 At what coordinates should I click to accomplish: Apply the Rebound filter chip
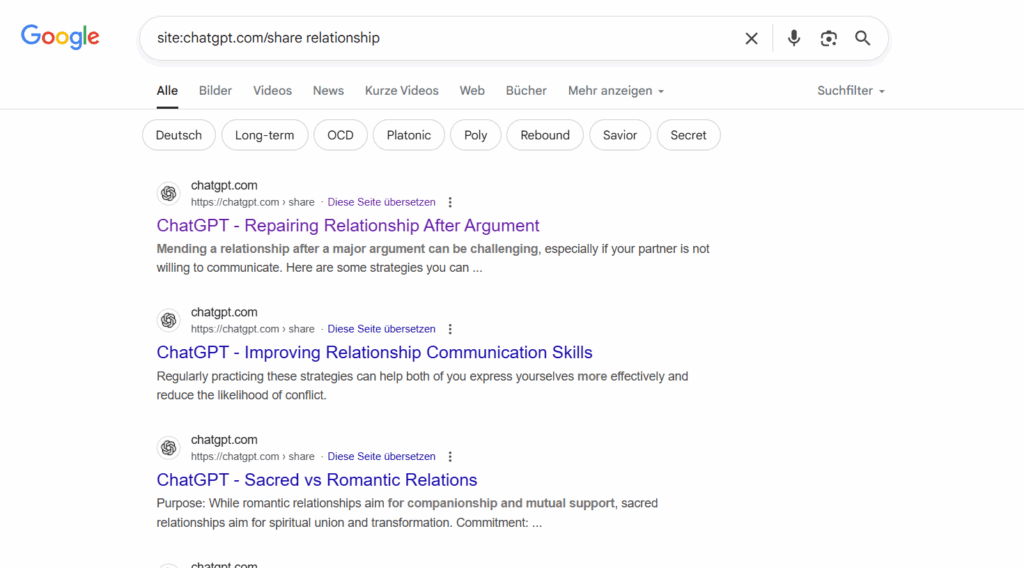[x=545, y=135]
